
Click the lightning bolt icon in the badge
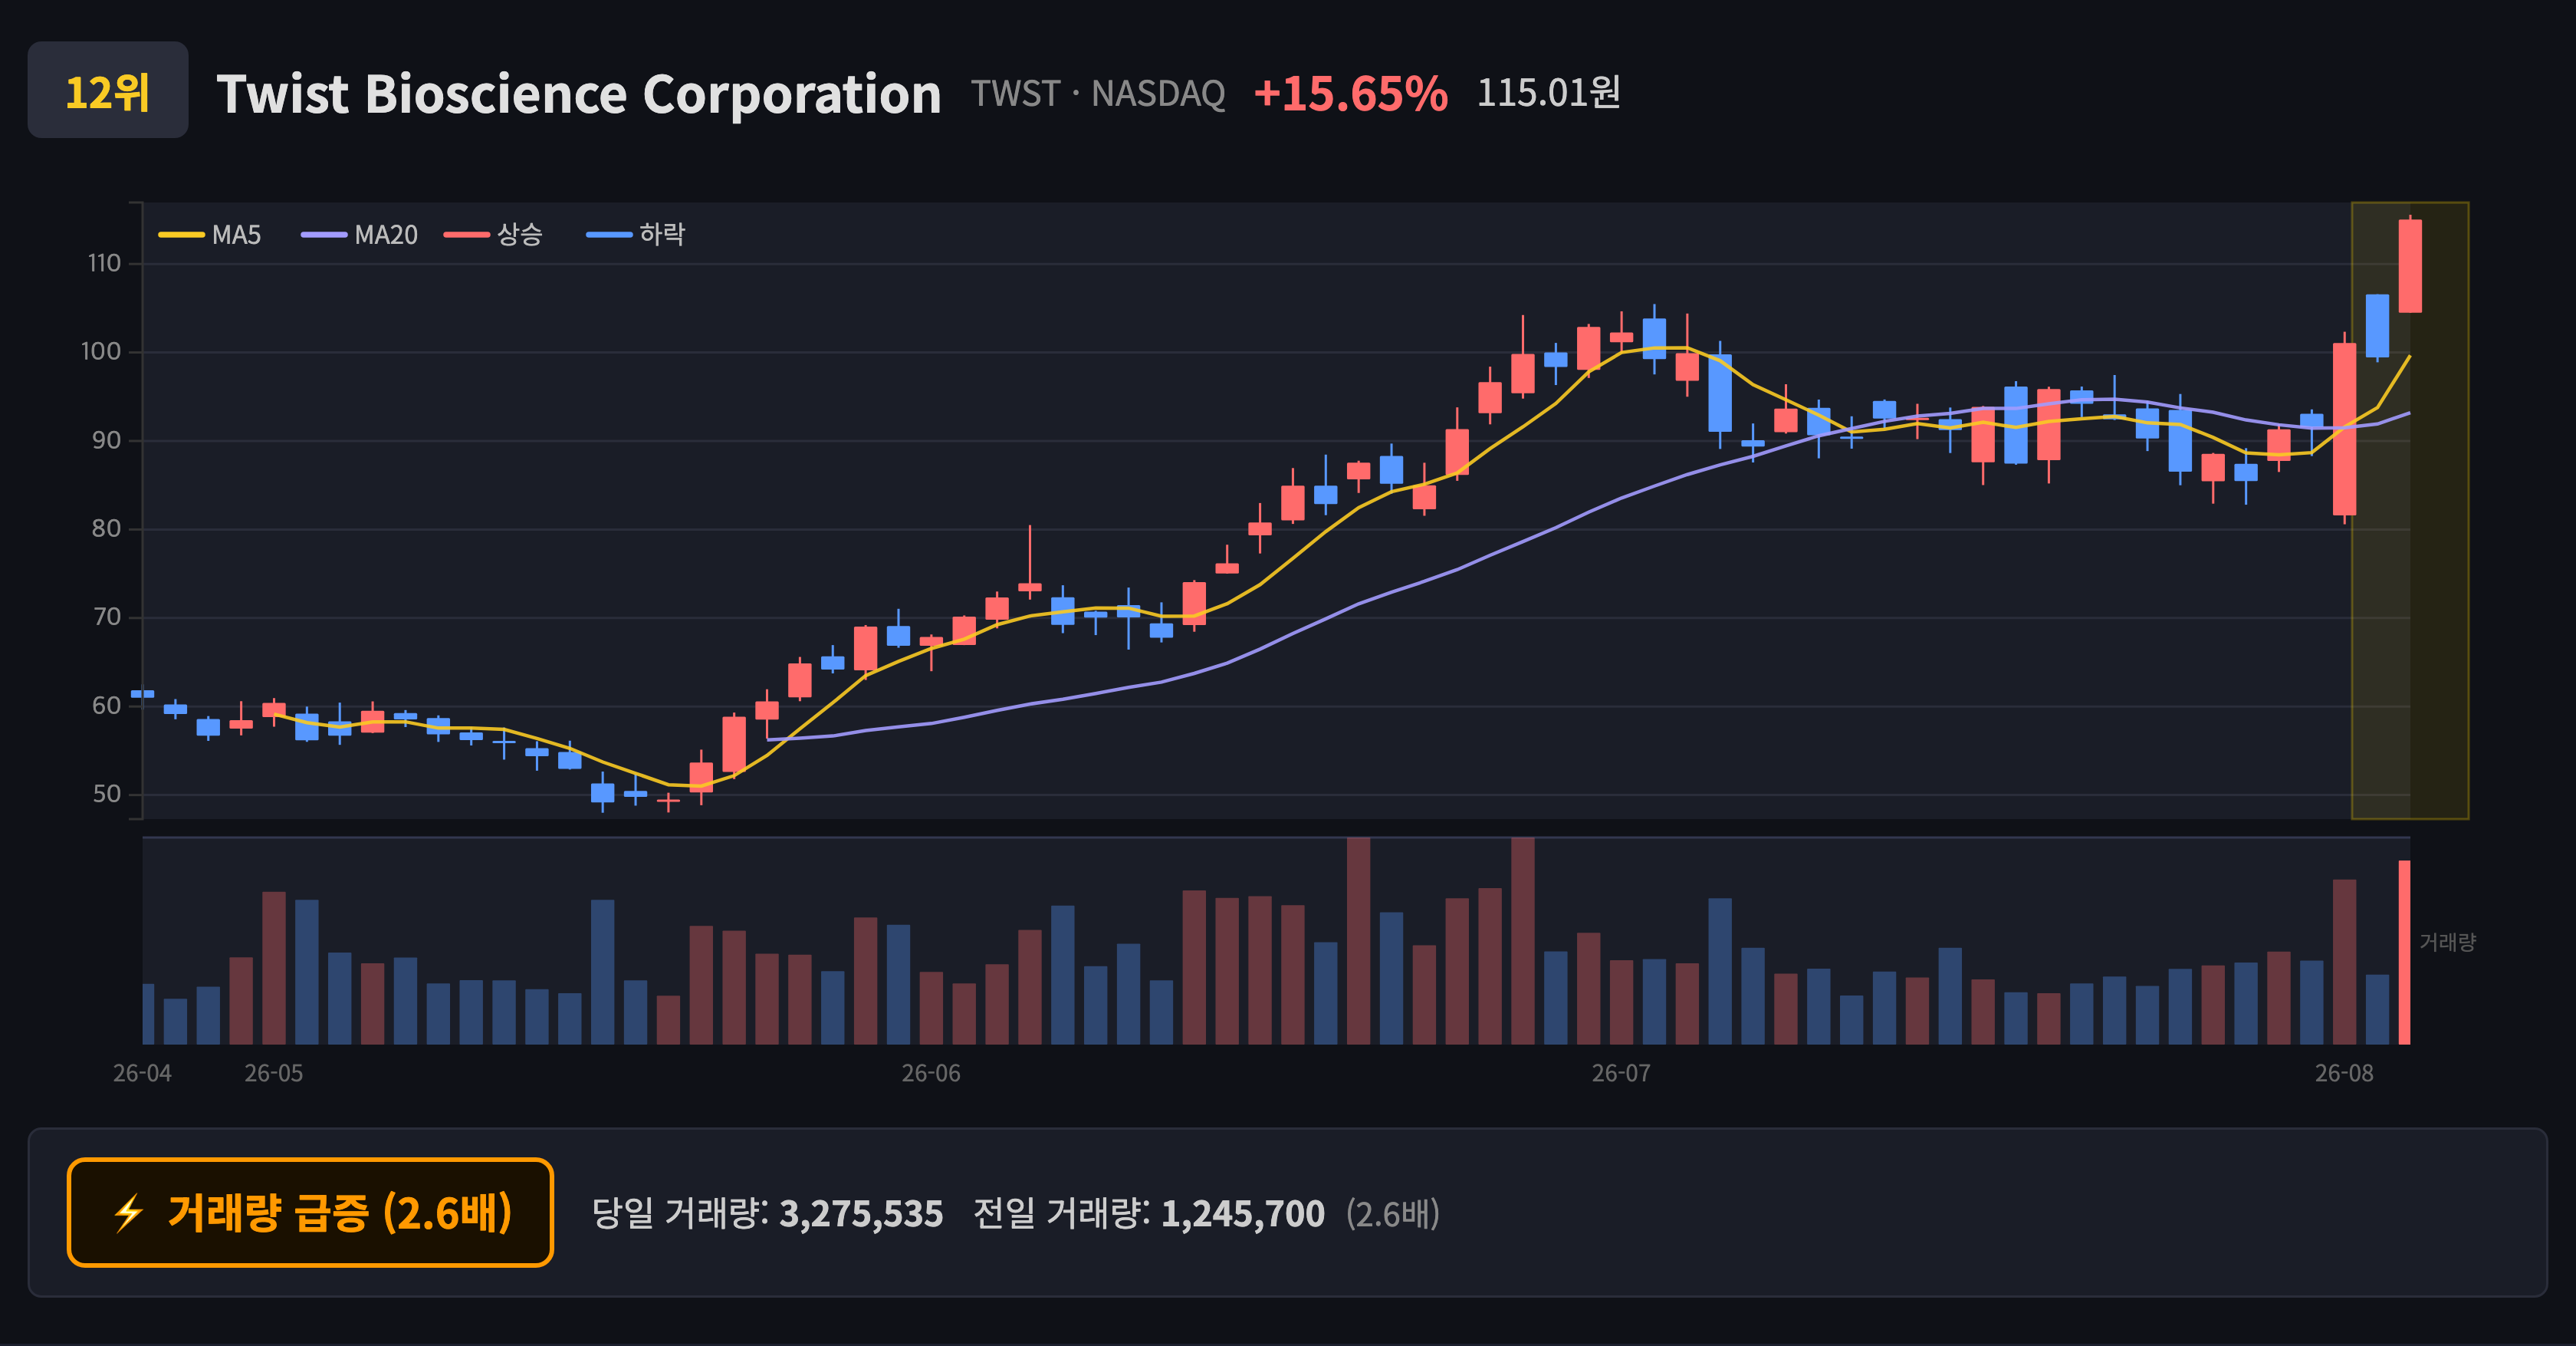pos(129,1213)
